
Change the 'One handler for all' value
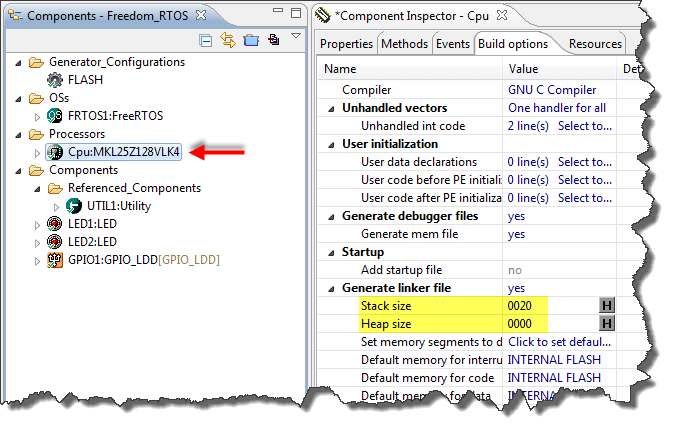(x=557, y=107)
